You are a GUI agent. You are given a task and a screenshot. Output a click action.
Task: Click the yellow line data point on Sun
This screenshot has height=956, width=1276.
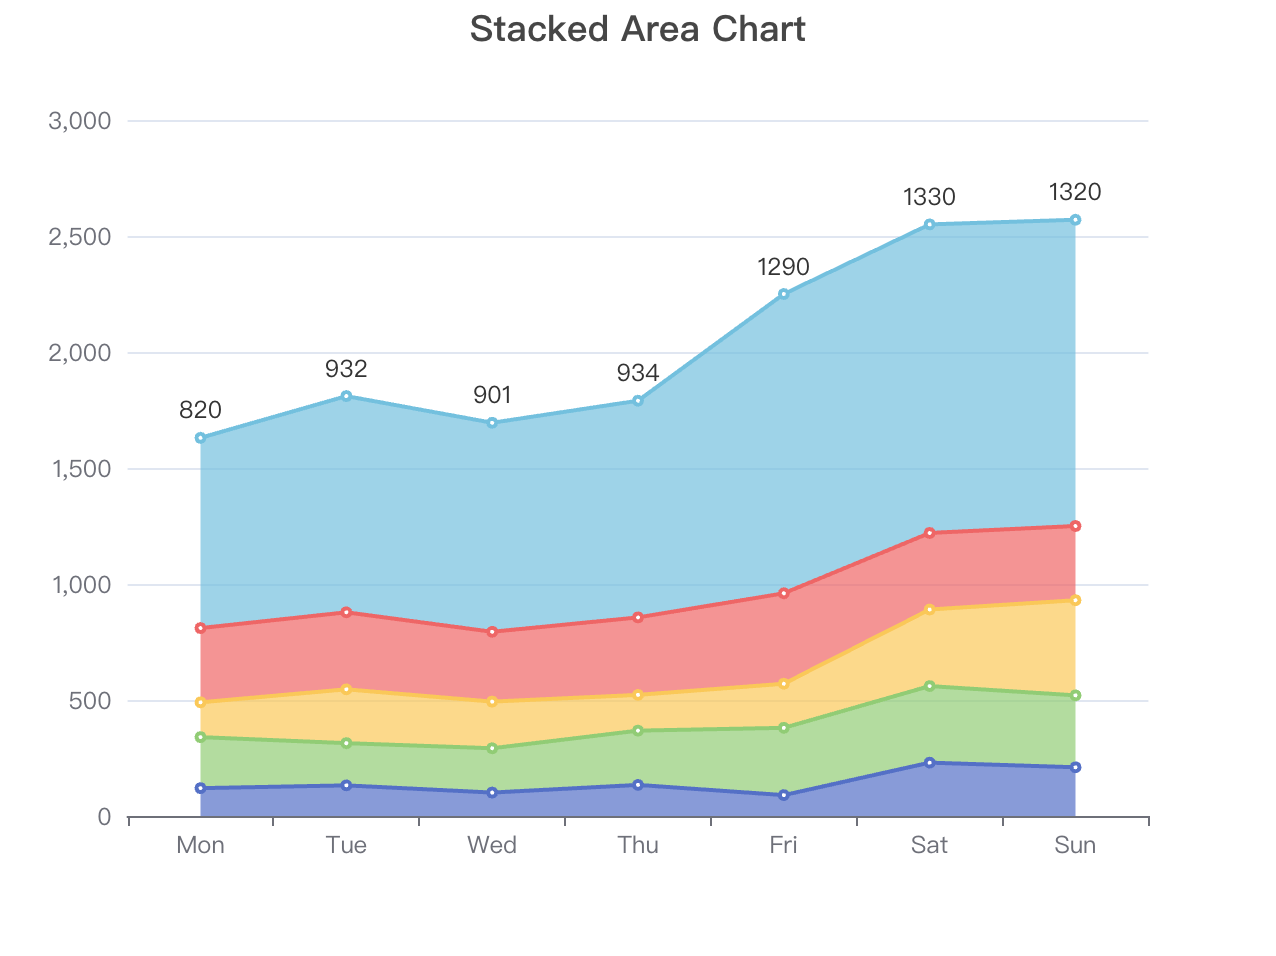tap(1075, 600)
